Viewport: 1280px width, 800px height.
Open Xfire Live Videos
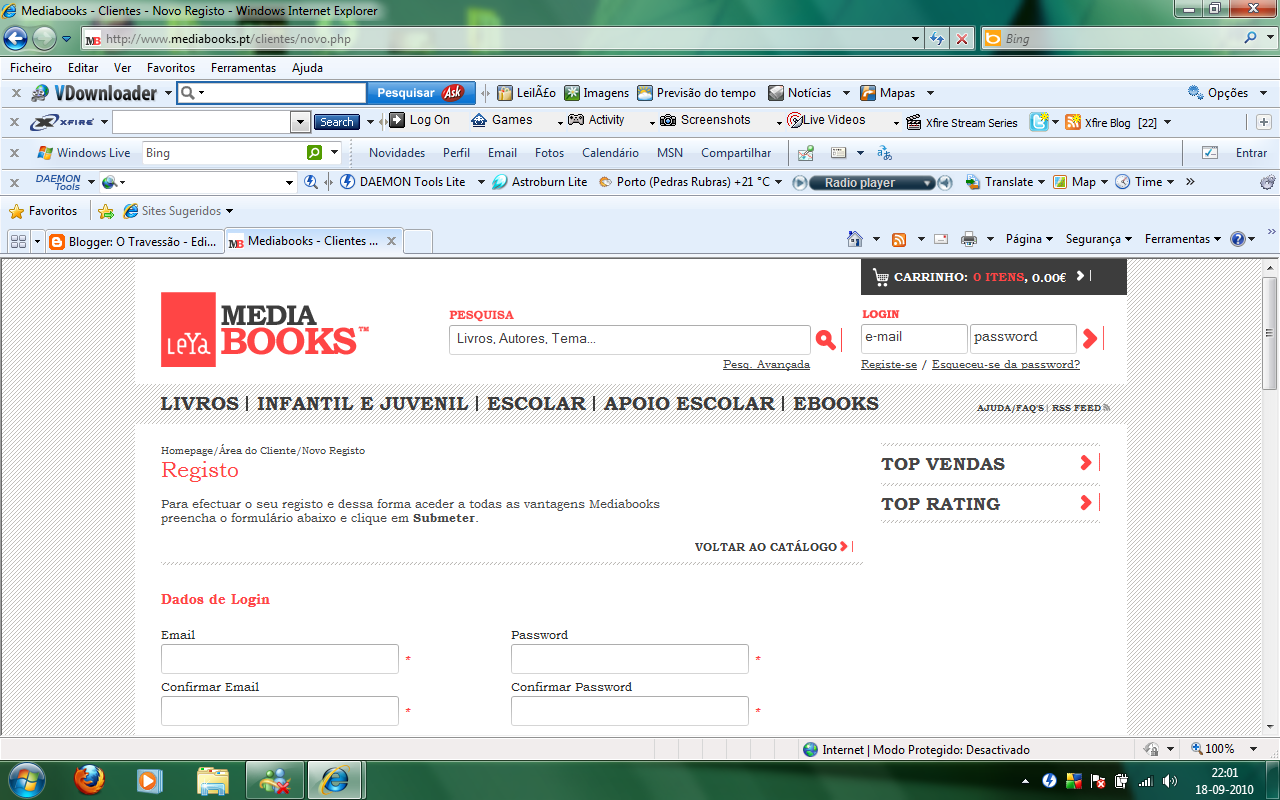coord(827,120)
